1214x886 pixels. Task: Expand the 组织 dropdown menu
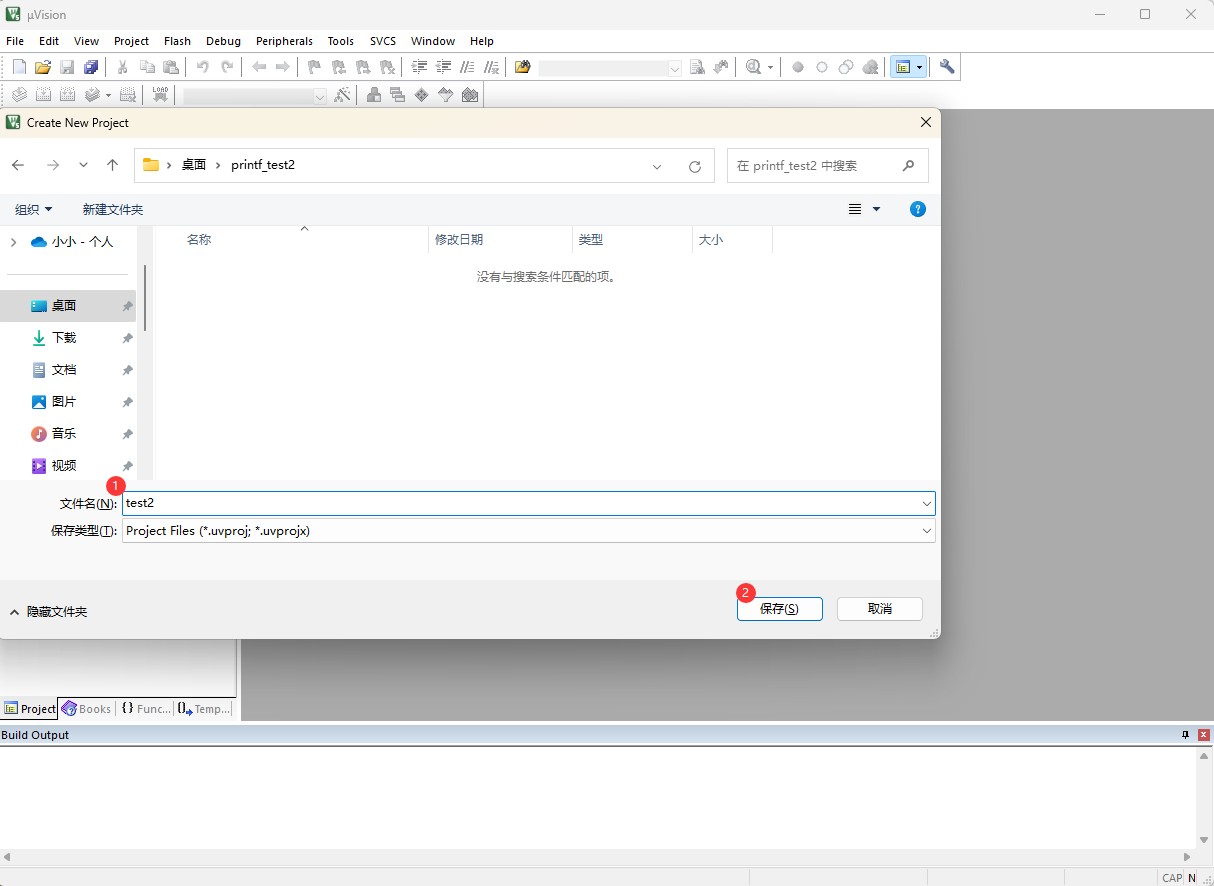pos(33,209)
